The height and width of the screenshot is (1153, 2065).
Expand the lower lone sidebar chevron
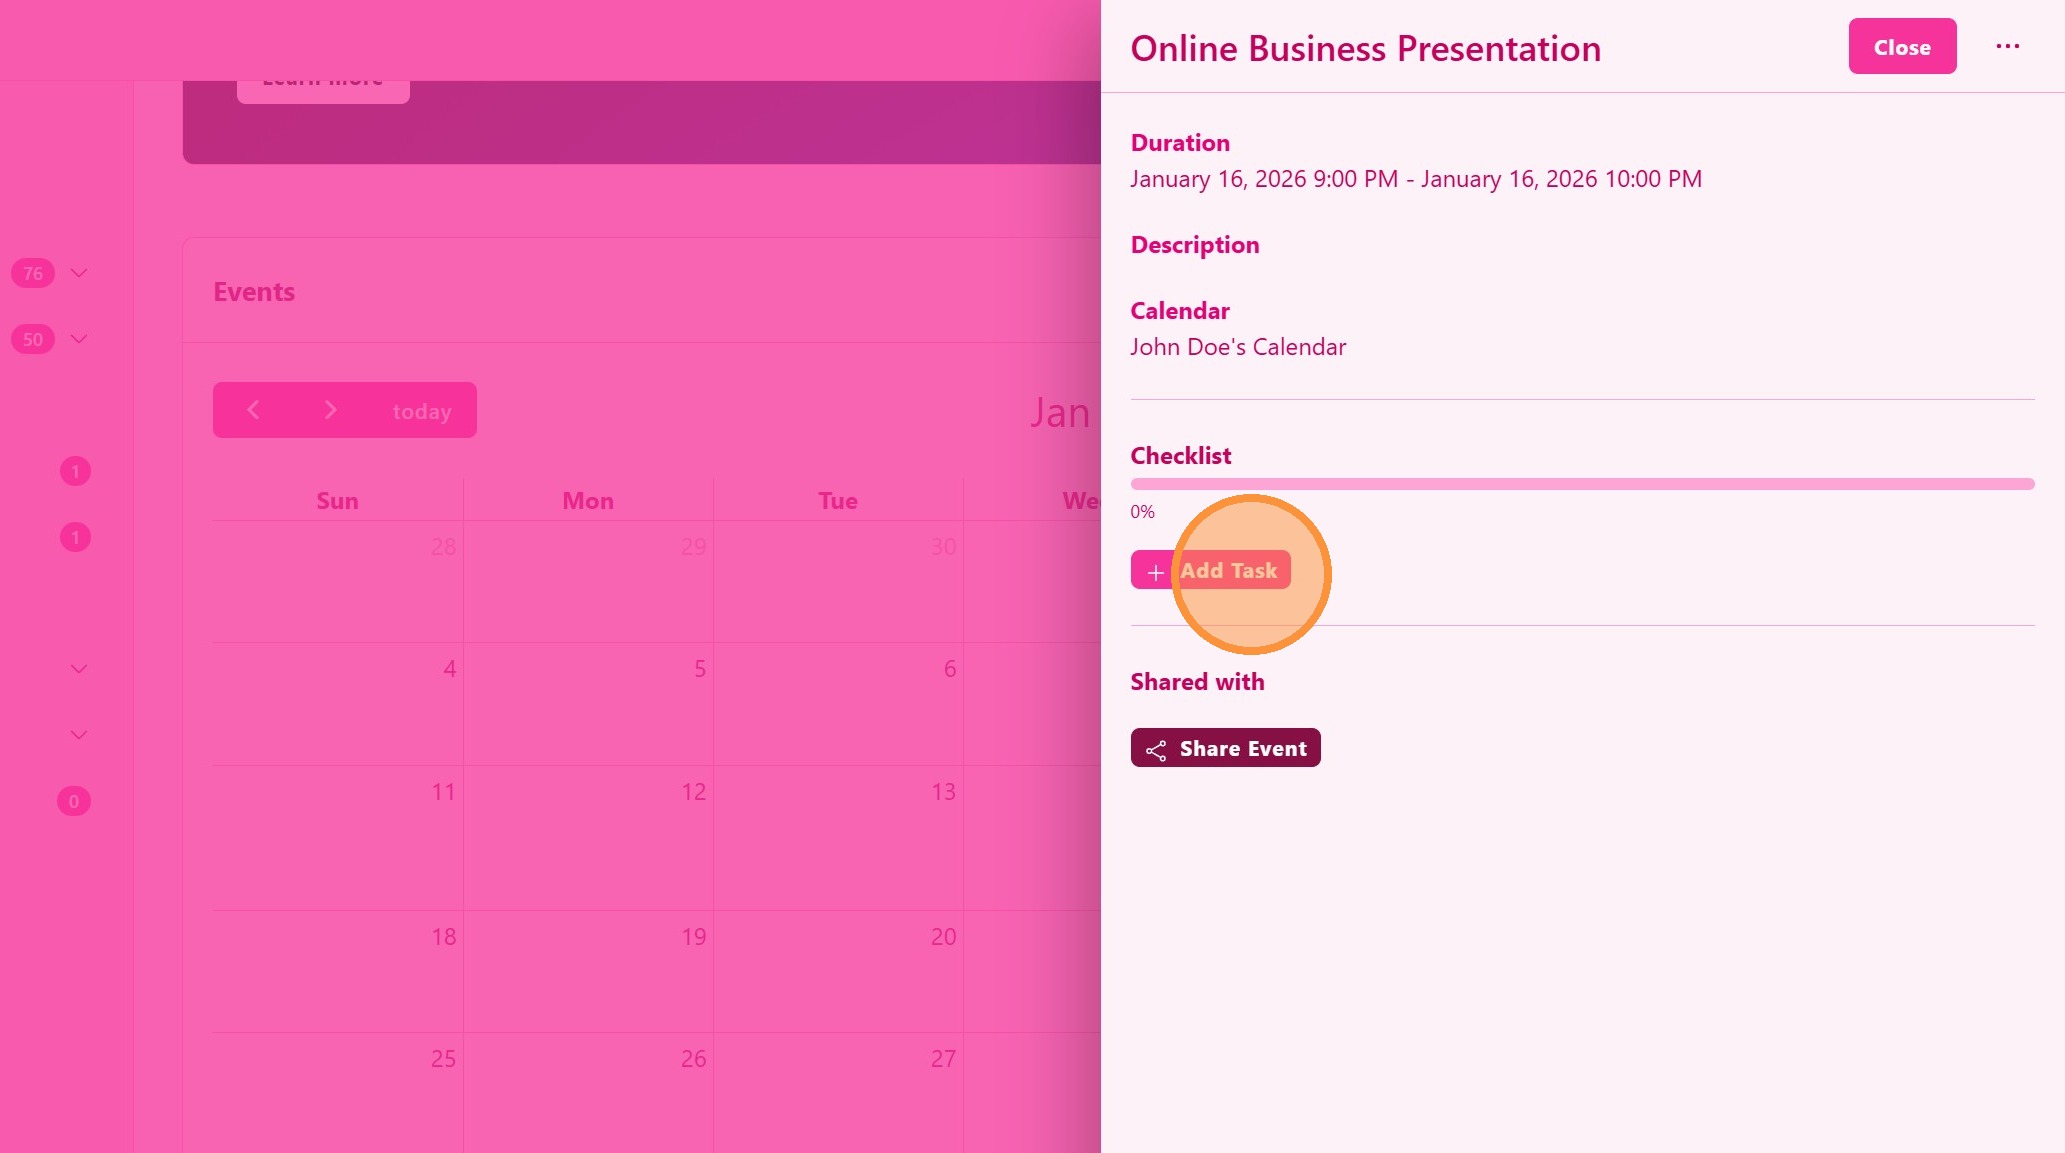click(x=79, y=735)
